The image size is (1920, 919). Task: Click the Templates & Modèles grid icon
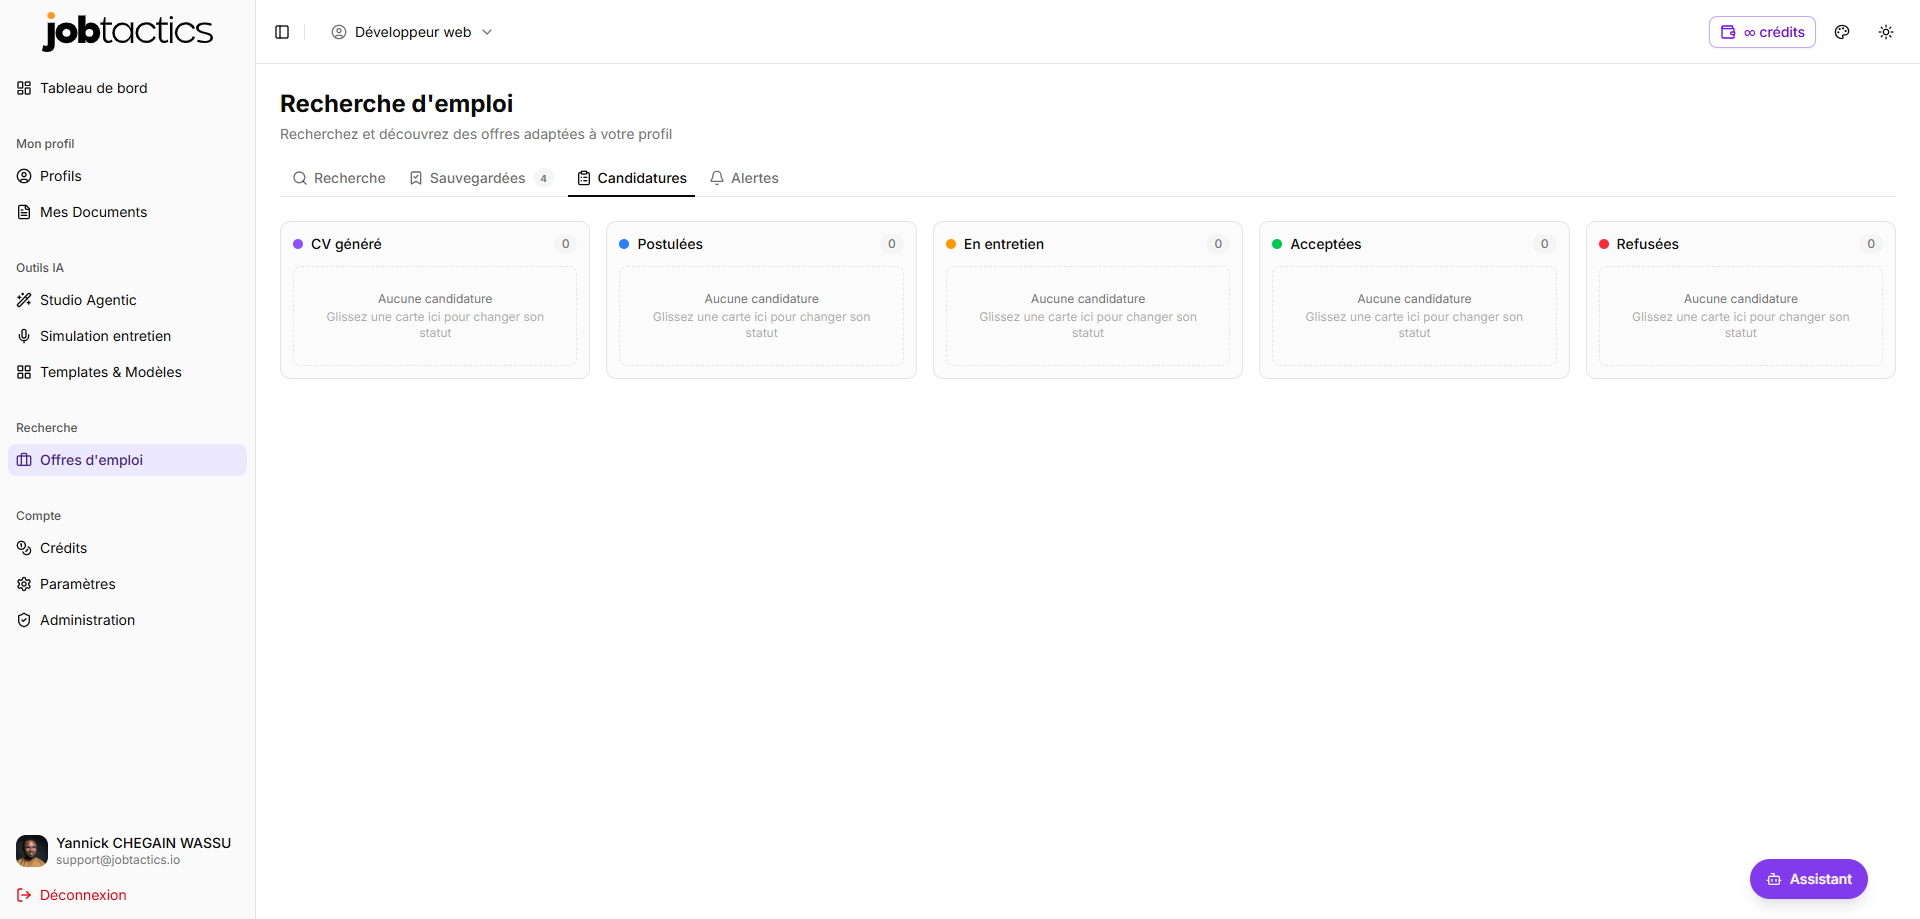click(x=24, y=372)
